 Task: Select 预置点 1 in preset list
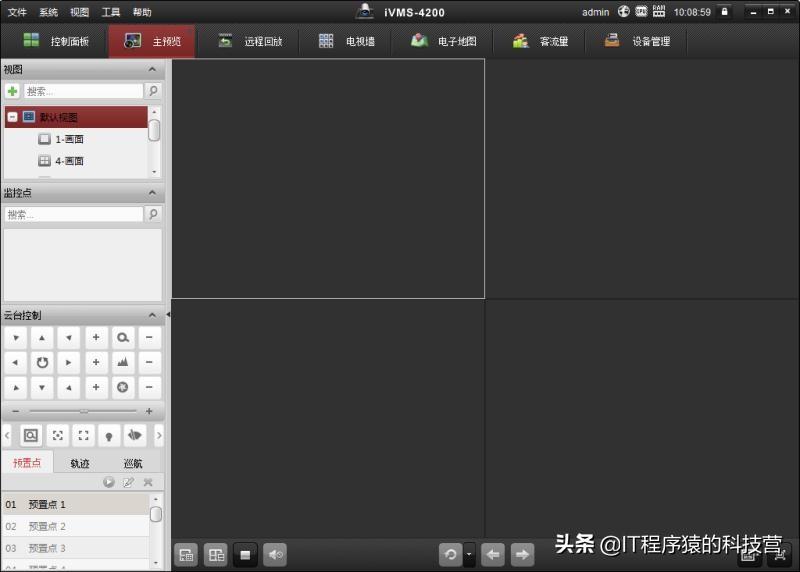click(76, 504)
